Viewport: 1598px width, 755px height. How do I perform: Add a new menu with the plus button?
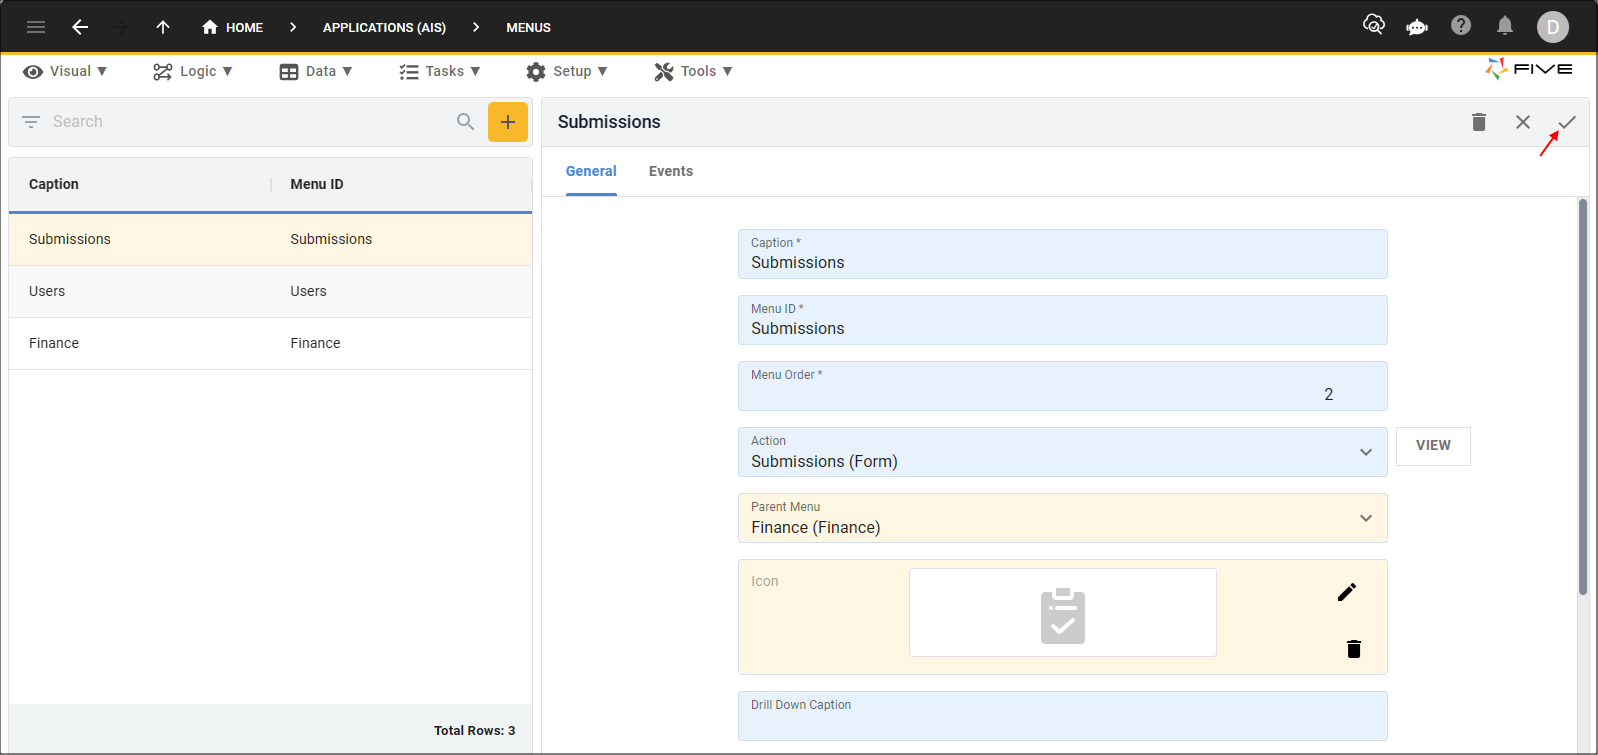pyautogui.click(x=508, y=122)
